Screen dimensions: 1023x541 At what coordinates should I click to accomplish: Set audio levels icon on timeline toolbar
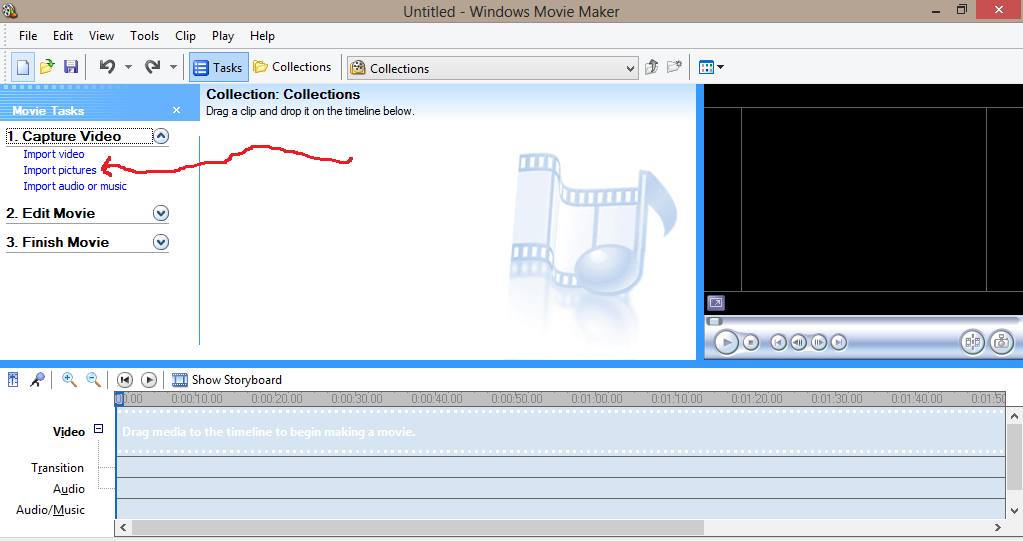(x=13, y=379)
